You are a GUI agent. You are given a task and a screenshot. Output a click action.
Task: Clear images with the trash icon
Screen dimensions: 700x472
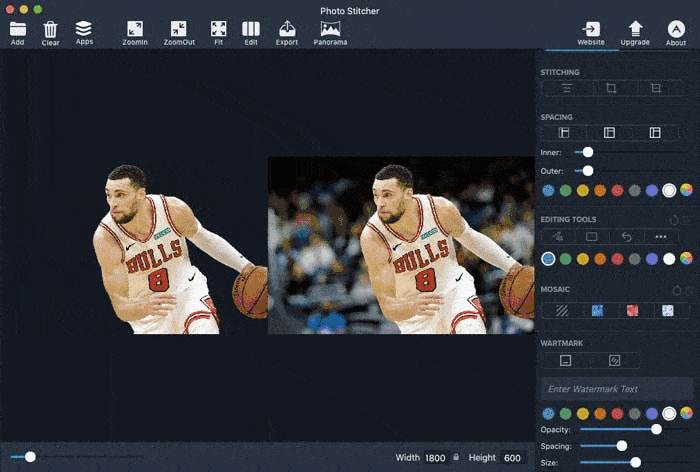[50, 29]
